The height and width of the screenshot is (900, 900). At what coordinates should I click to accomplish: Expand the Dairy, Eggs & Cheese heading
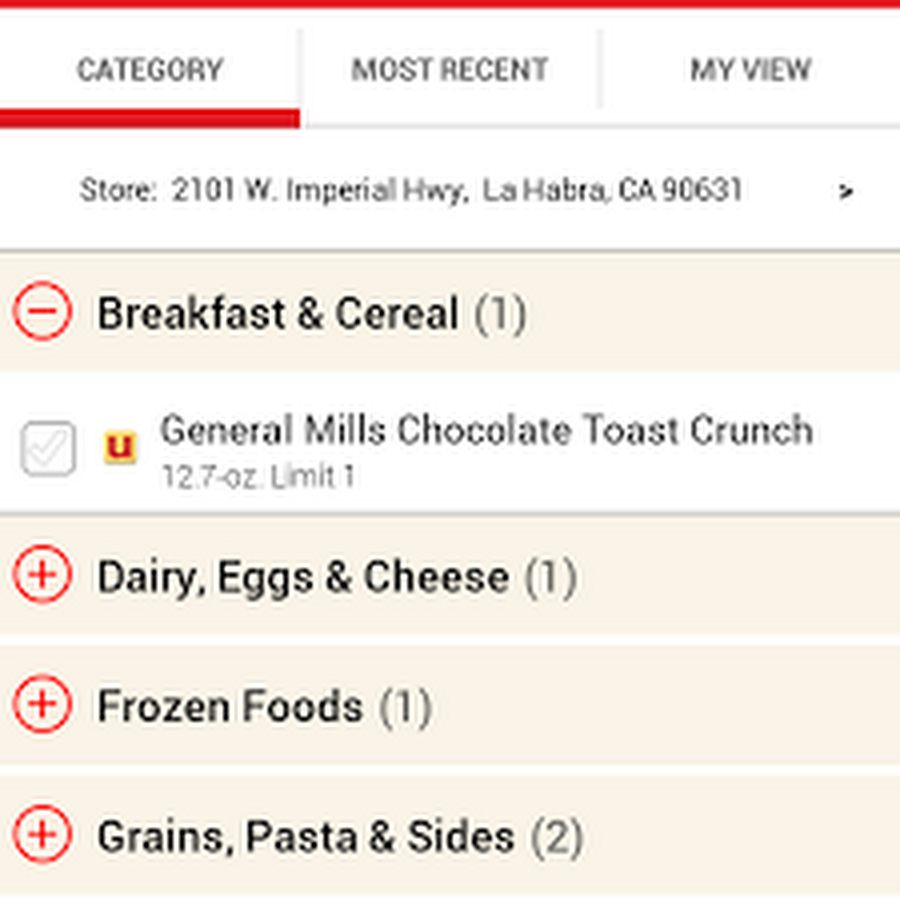[x=302, y=577]
